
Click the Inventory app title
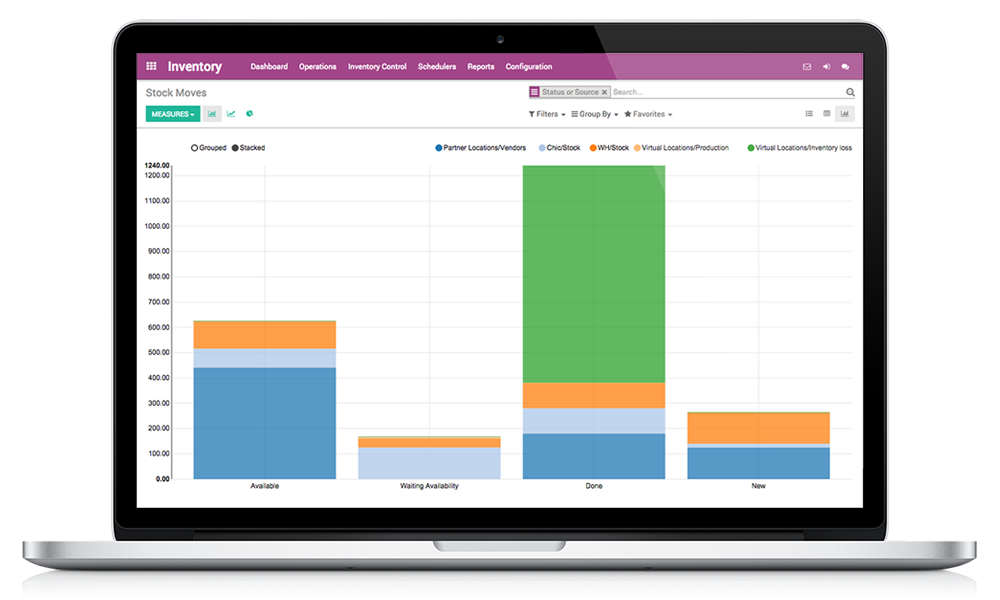tap(195, 66)
